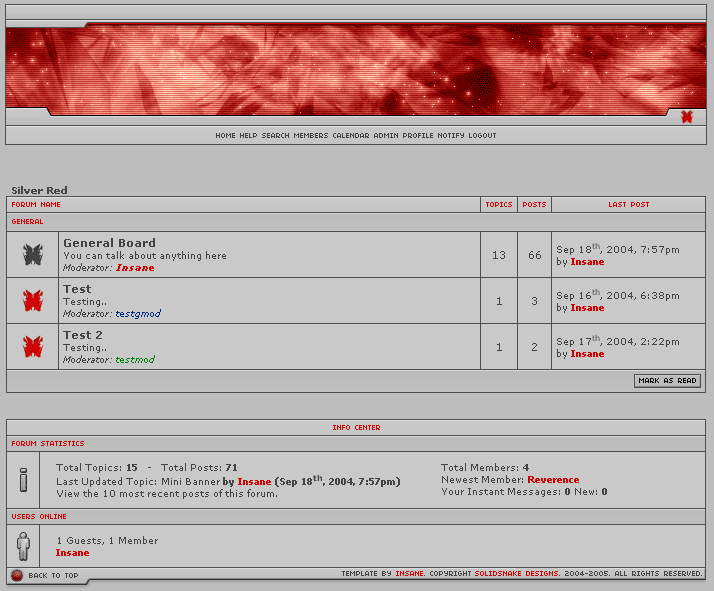Click the Logout link
This screenshot has height=591, width=714.
point(482,136)
